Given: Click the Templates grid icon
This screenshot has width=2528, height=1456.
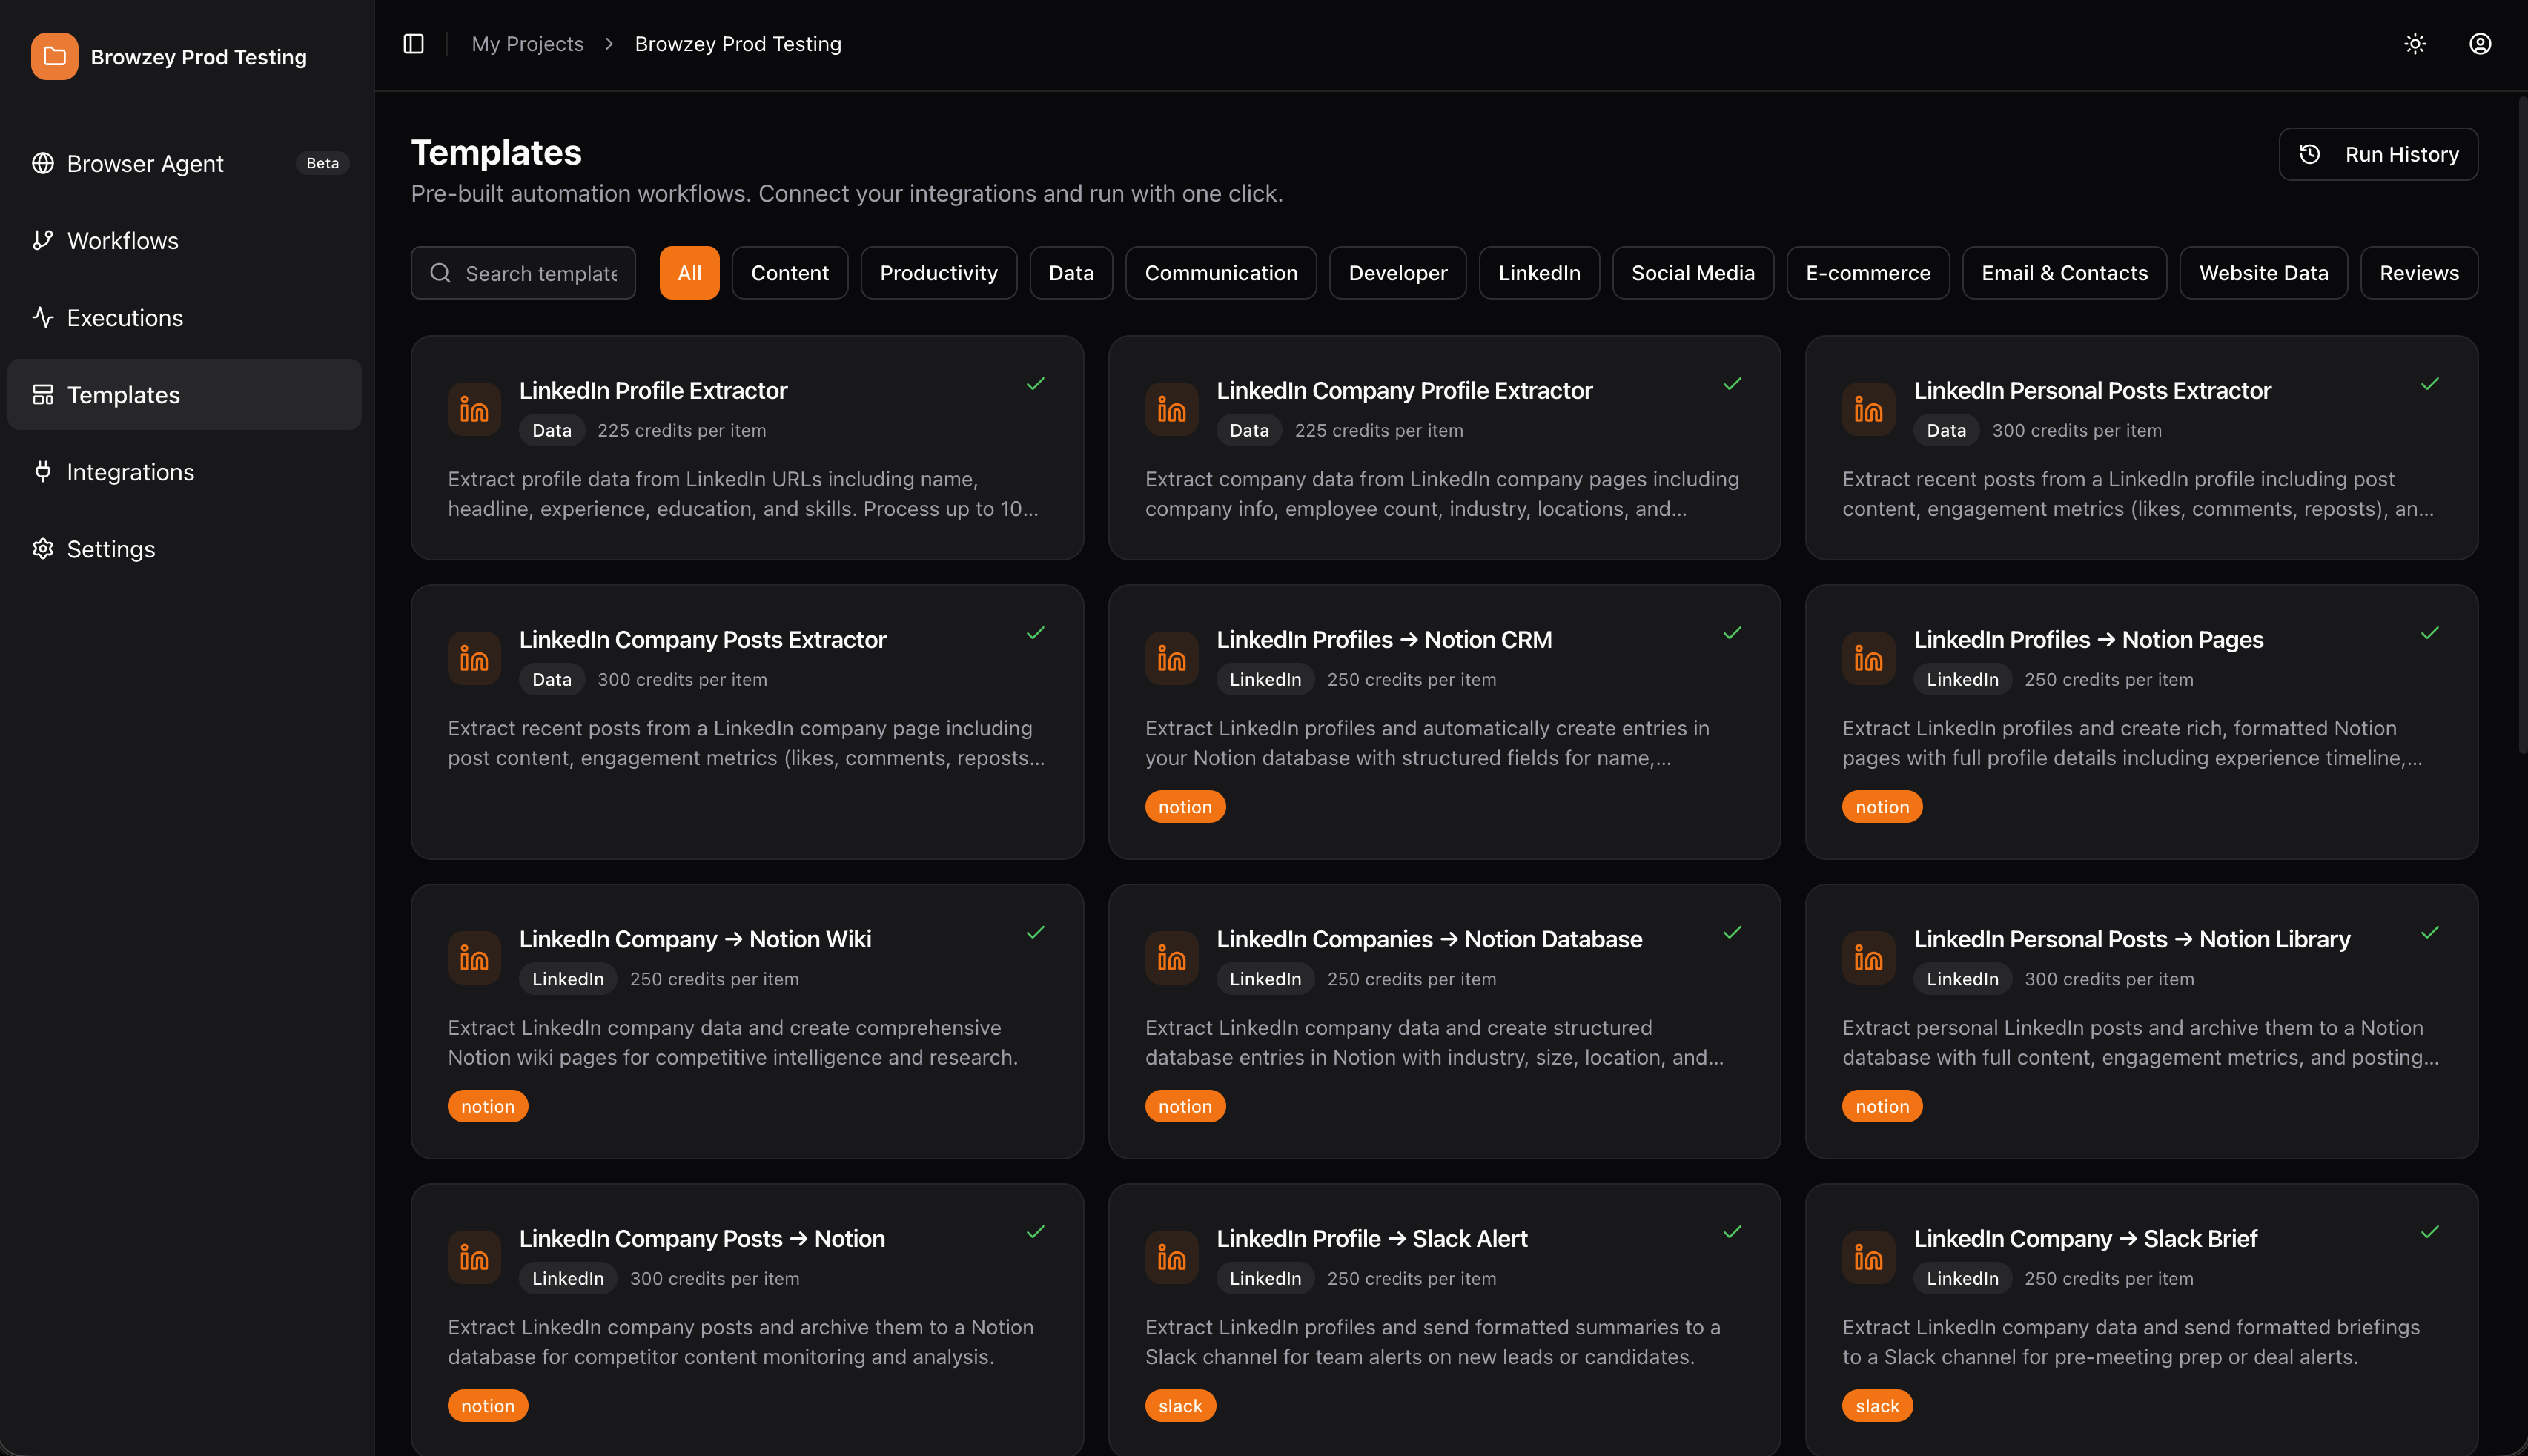Looking at the screenshot, I should [43, 394].
